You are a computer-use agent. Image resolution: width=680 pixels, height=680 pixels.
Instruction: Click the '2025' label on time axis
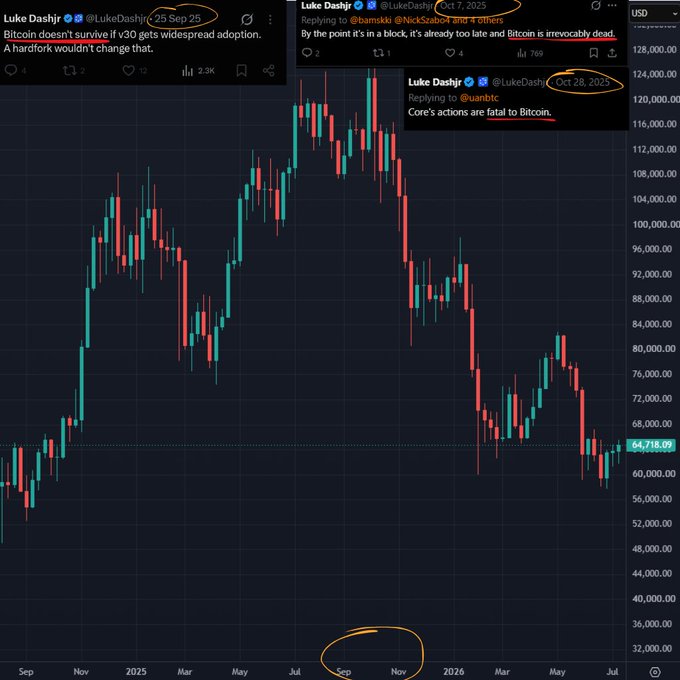pos(136,671)
